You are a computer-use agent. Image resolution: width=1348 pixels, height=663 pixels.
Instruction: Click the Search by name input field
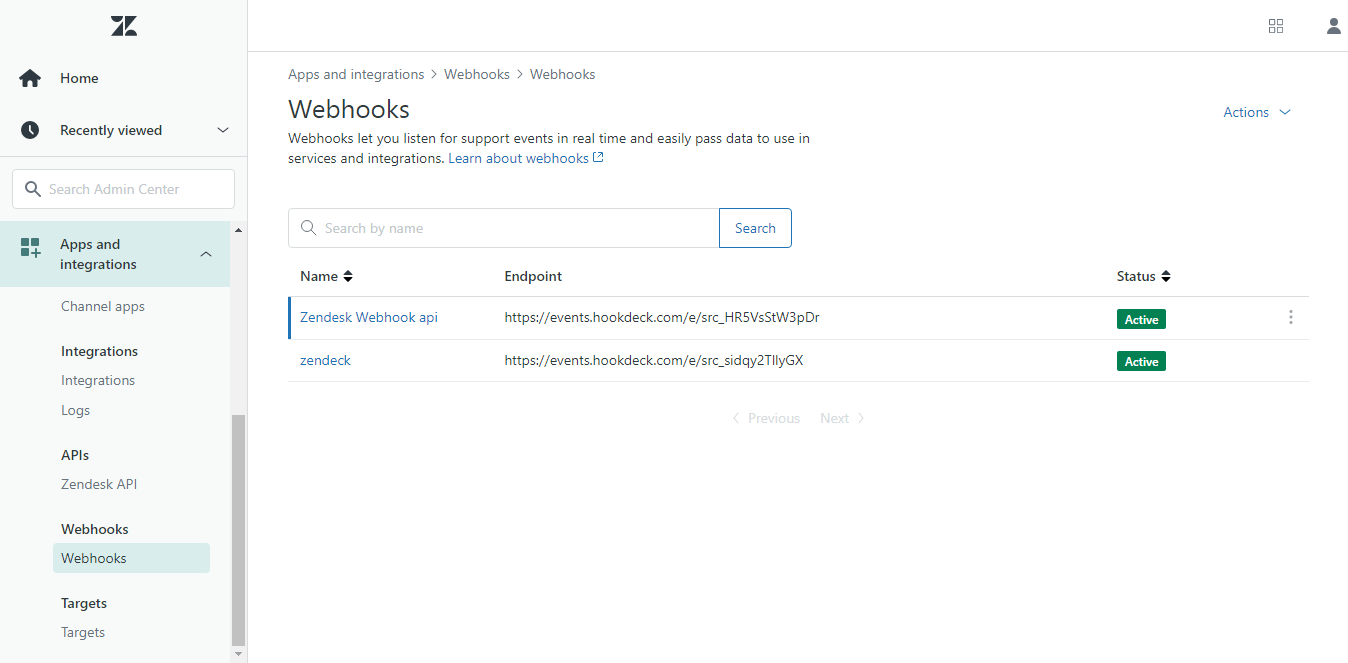(500, 228)
